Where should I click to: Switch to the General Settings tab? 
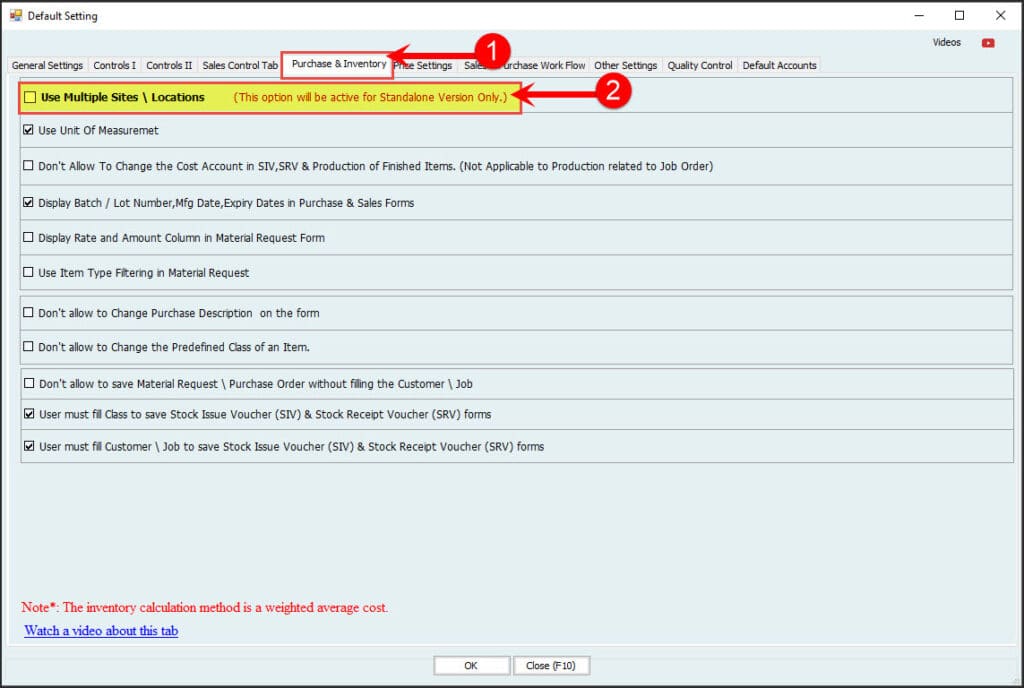[47, 66]
